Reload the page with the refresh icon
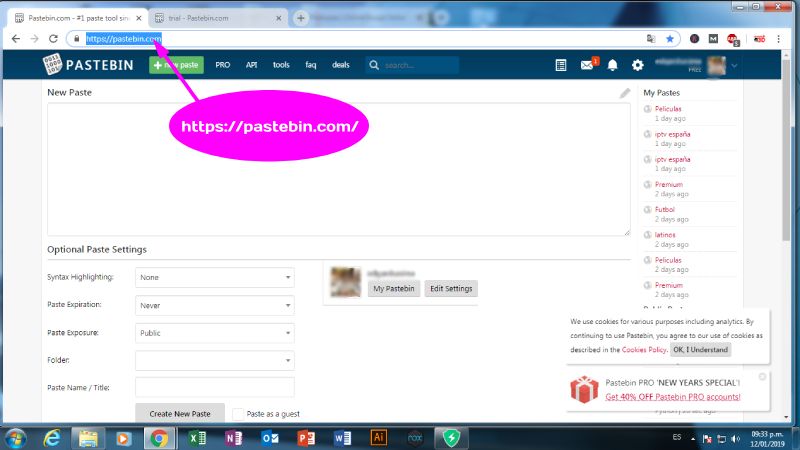The image size is (800, 450). pyautogui.click(x=53, y=38)
